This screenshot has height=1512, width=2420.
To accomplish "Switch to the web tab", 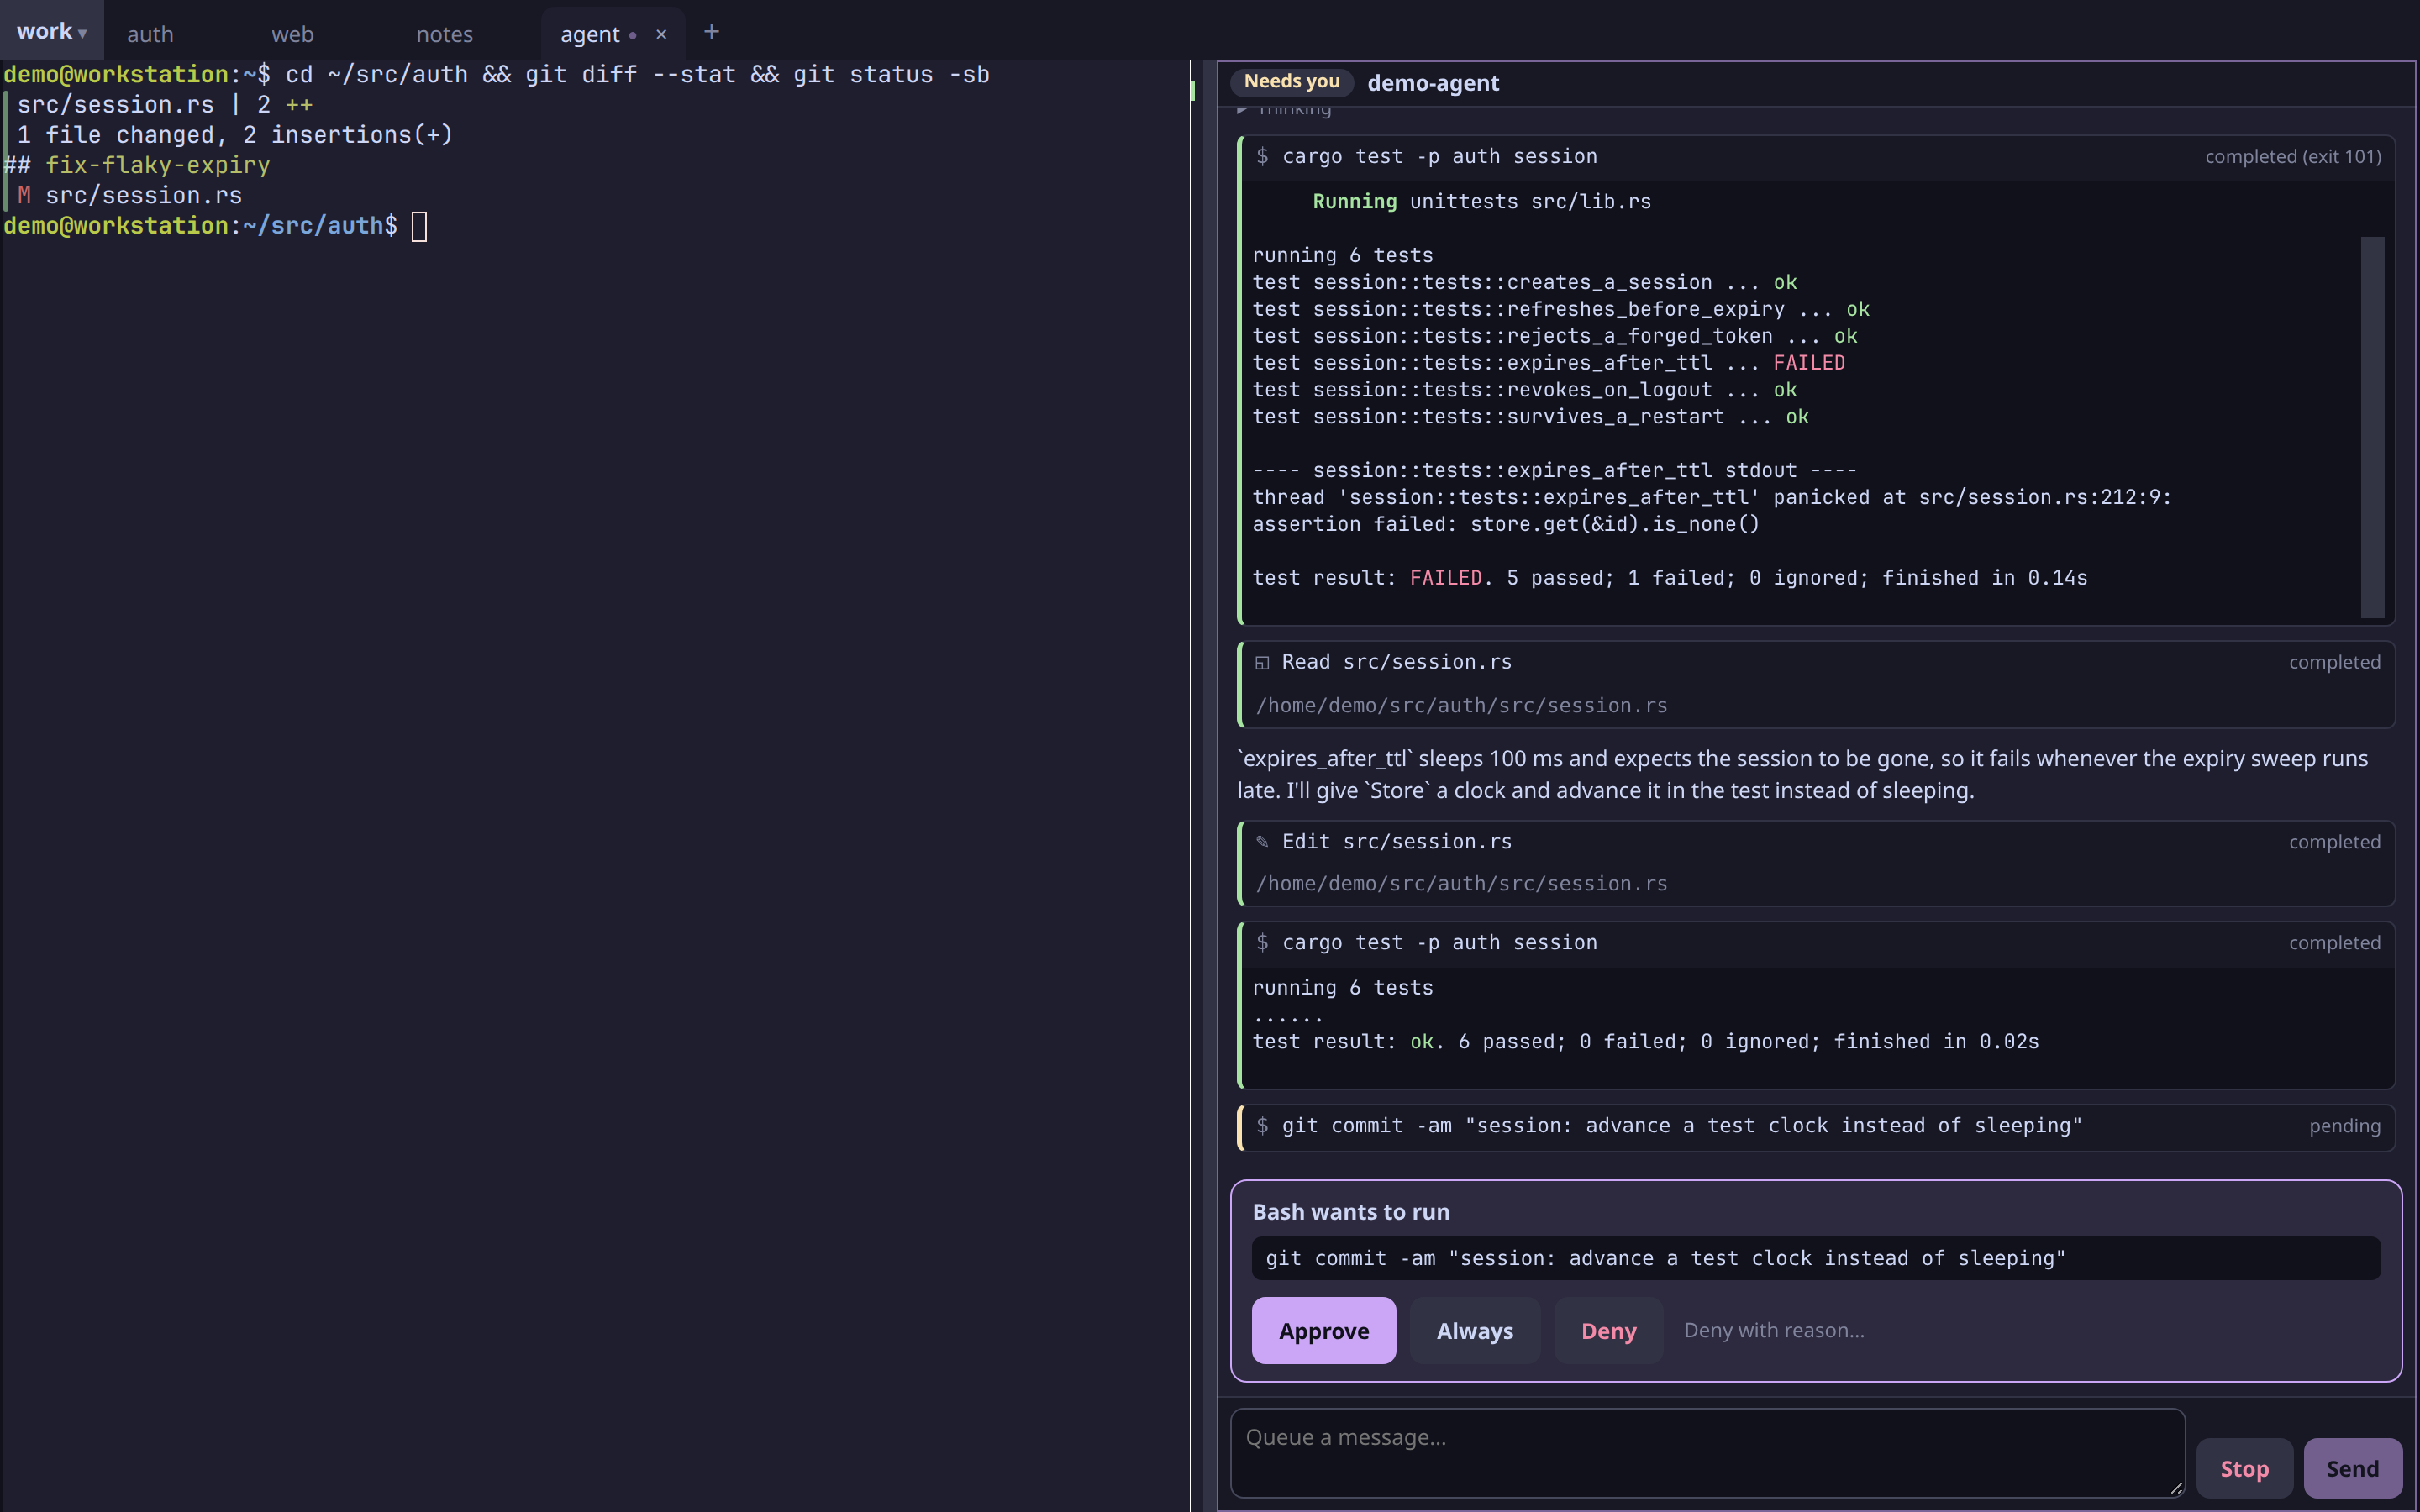I will click(293, 34).
